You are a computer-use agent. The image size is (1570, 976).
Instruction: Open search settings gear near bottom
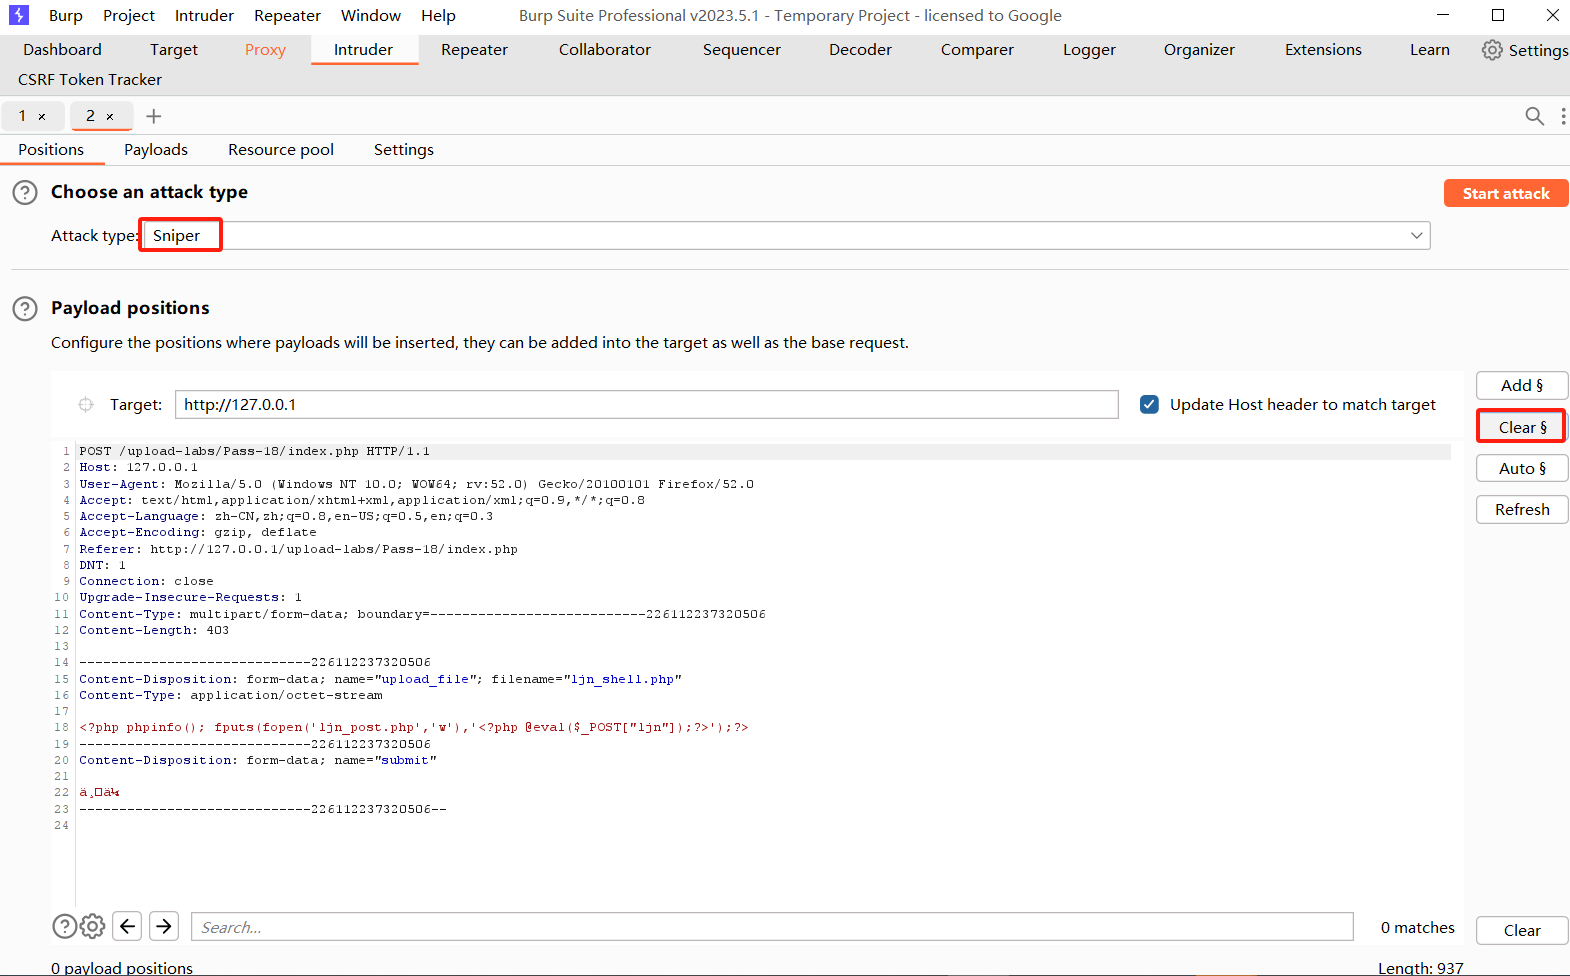tap(92, 926)
